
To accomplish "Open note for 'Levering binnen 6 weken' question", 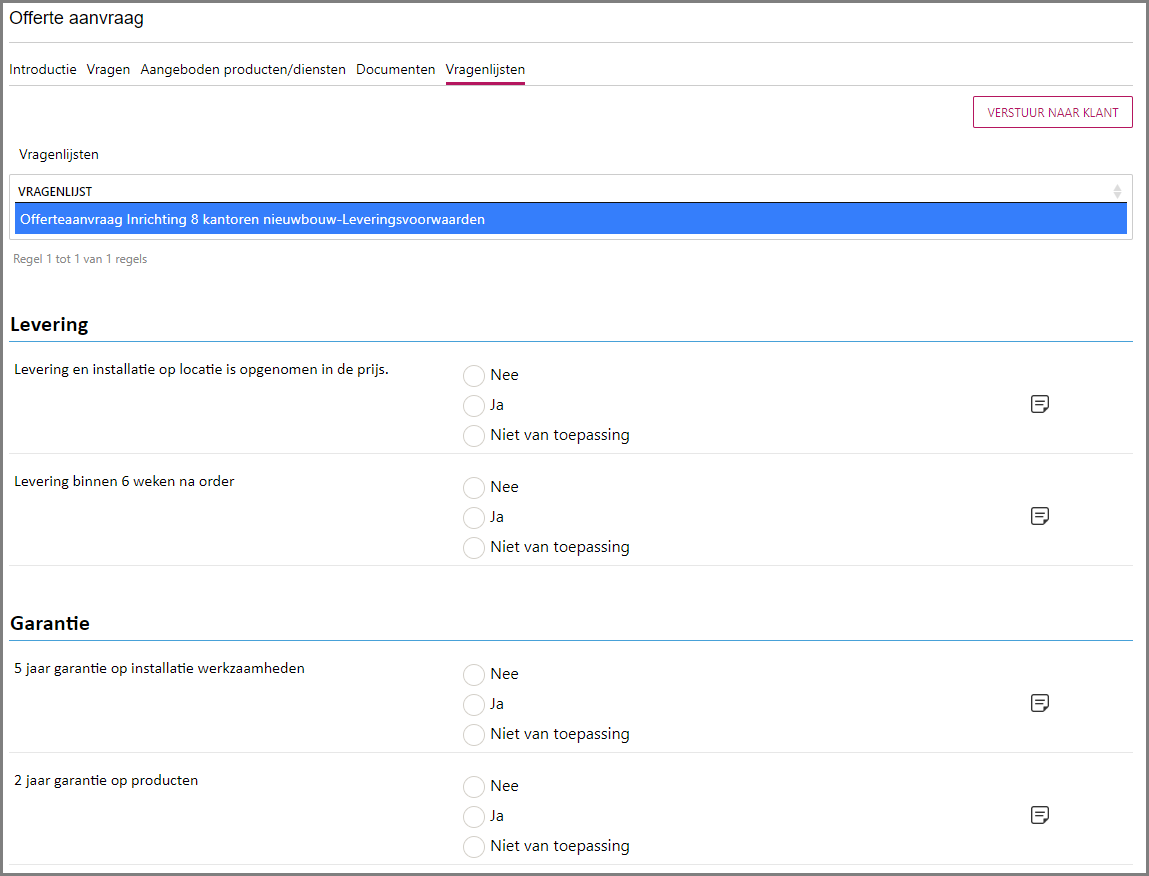I will (x=1039, y=516).
